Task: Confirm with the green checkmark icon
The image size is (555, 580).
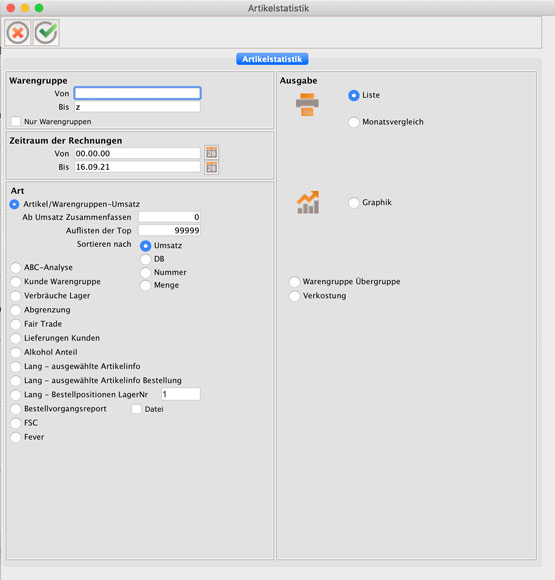Action: tap(46, 33)
